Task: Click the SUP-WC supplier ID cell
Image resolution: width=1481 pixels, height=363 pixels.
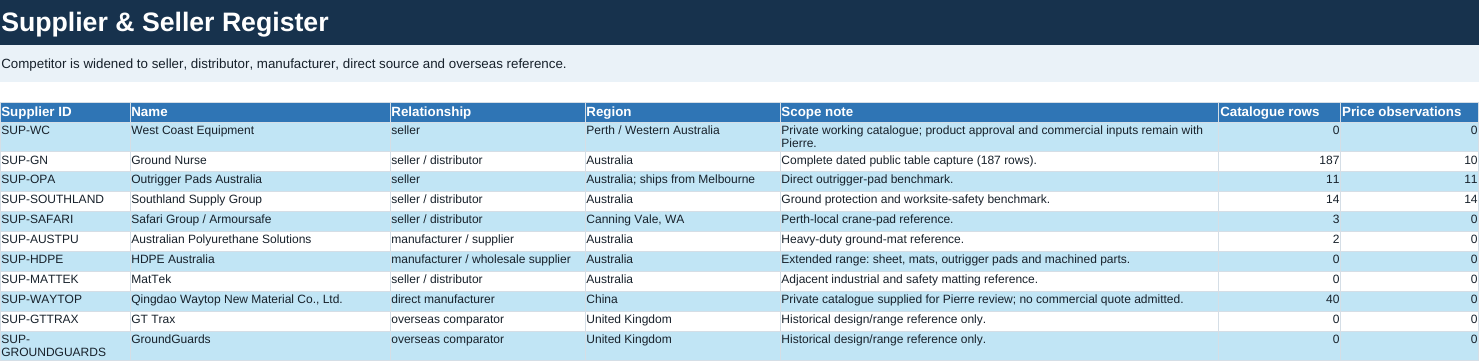Action: coord(65,137)
